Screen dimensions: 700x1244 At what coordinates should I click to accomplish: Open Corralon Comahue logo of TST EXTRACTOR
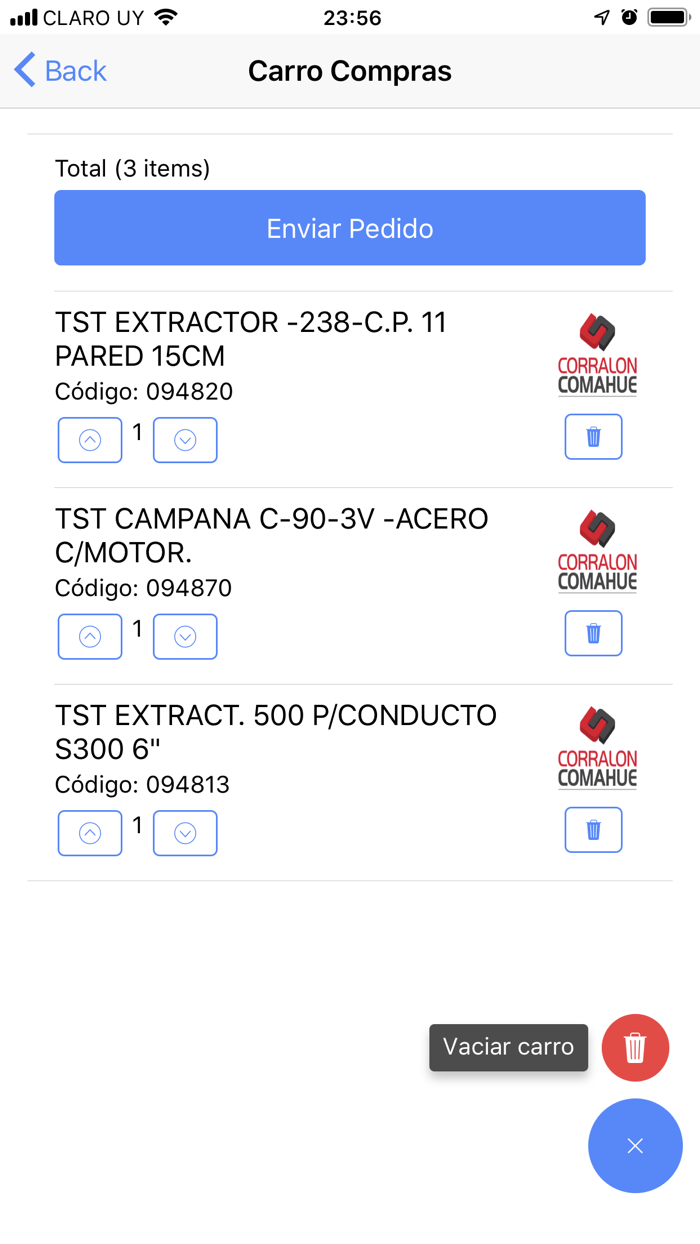[x=597, y=355]
